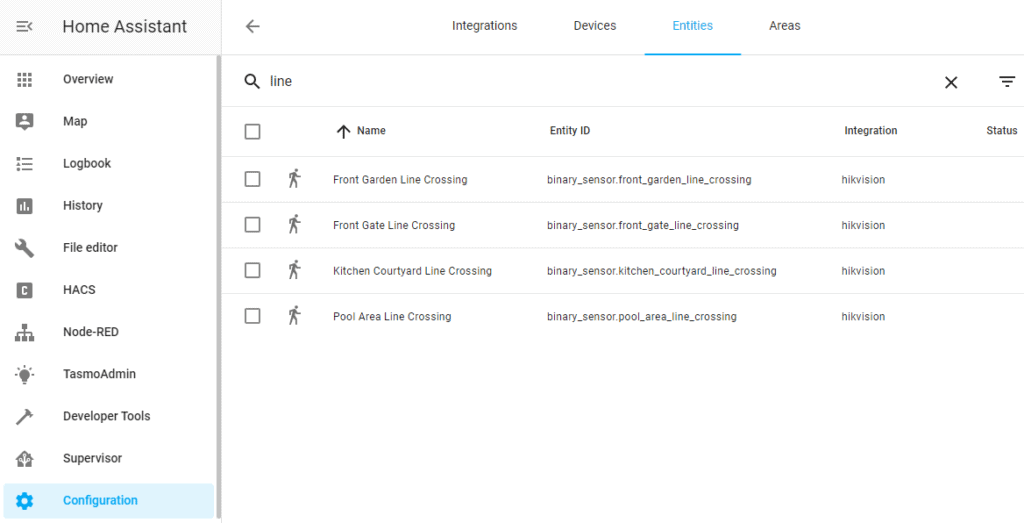Open the entity filter menu icon
The height and width of the screenshot is (523, 1024).
(x=1007, y=82)
